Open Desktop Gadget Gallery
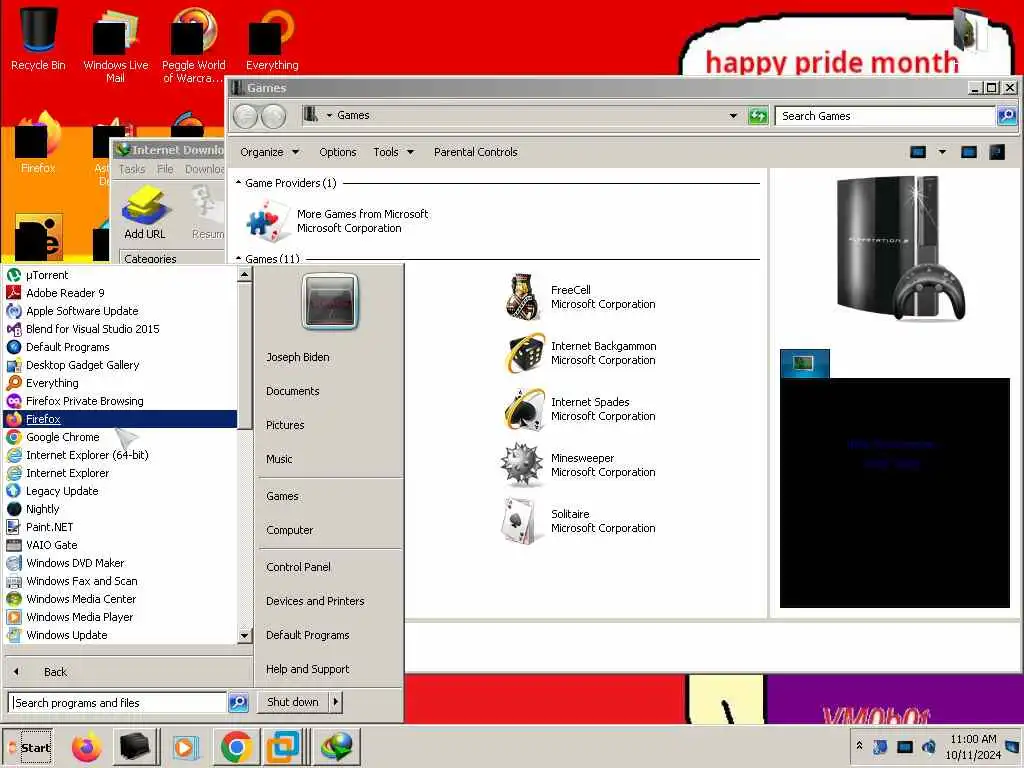The image size is (1024, 768). click(121, 365)
